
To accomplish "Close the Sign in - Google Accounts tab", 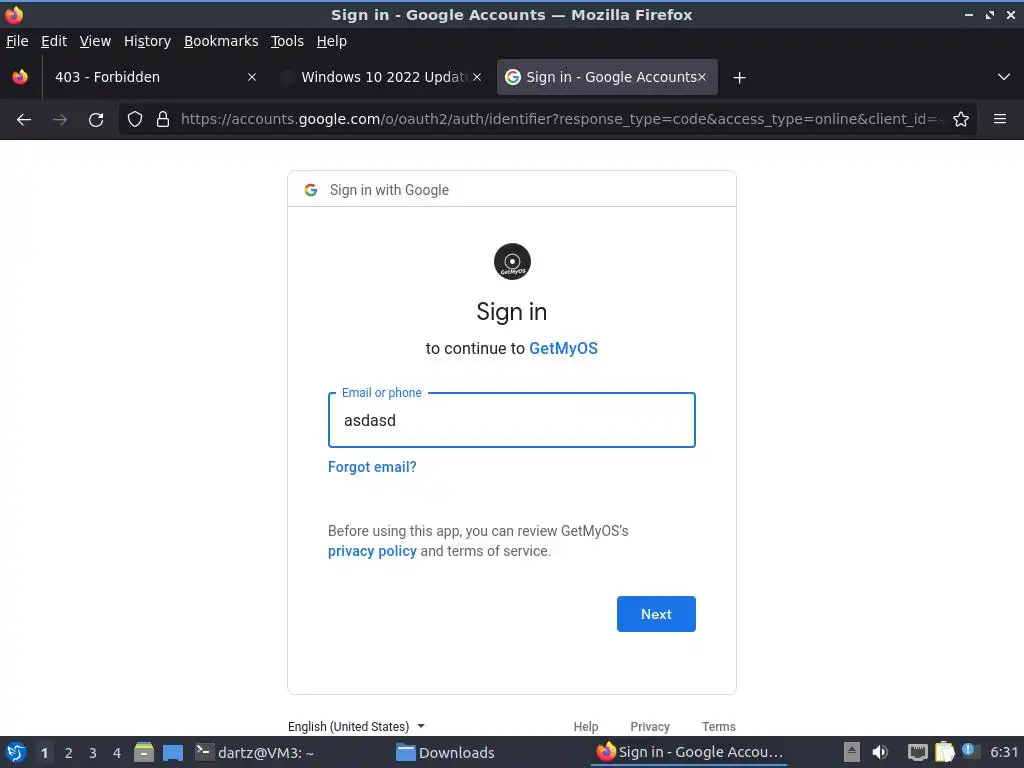I will [x=702, y=77].
